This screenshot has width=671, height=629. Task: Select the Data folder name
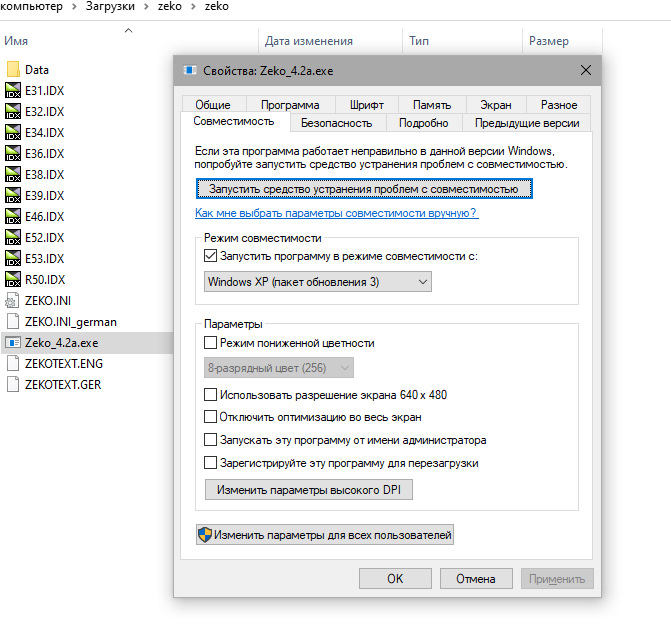tap(37, 70)
